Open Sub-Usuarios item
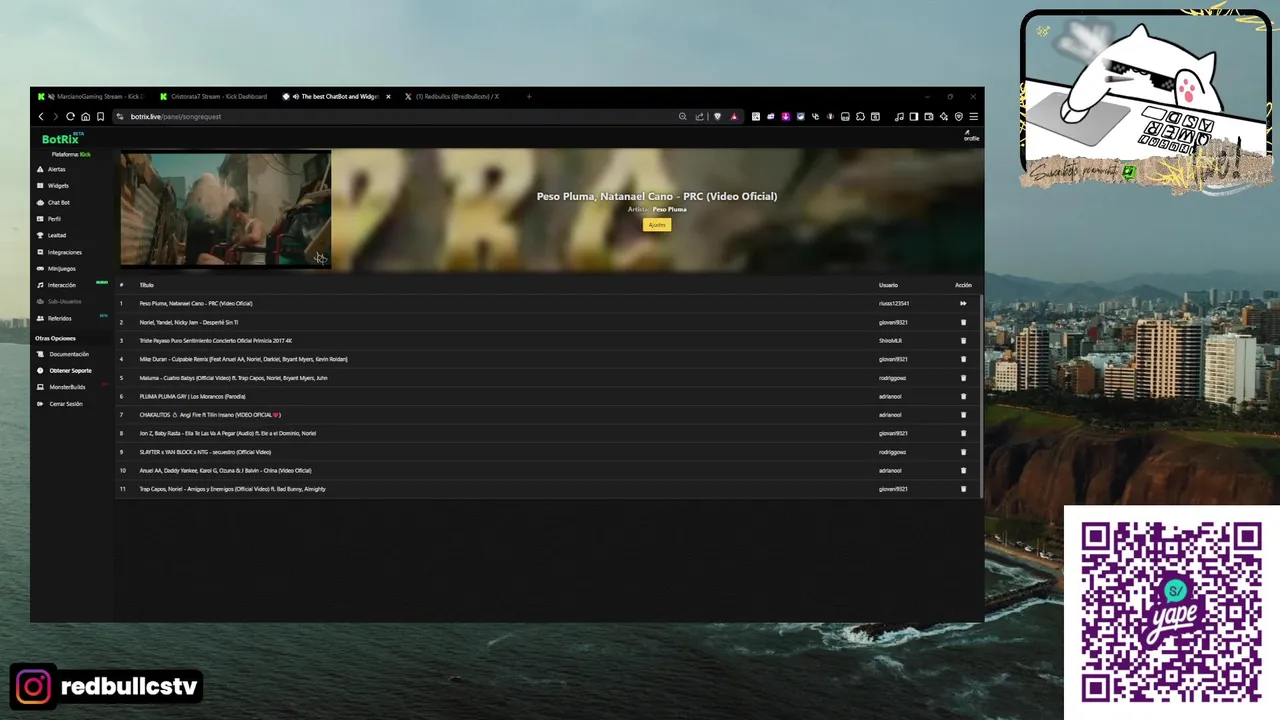This screenshot has height=720, width=1280. (x=59, y=301)
